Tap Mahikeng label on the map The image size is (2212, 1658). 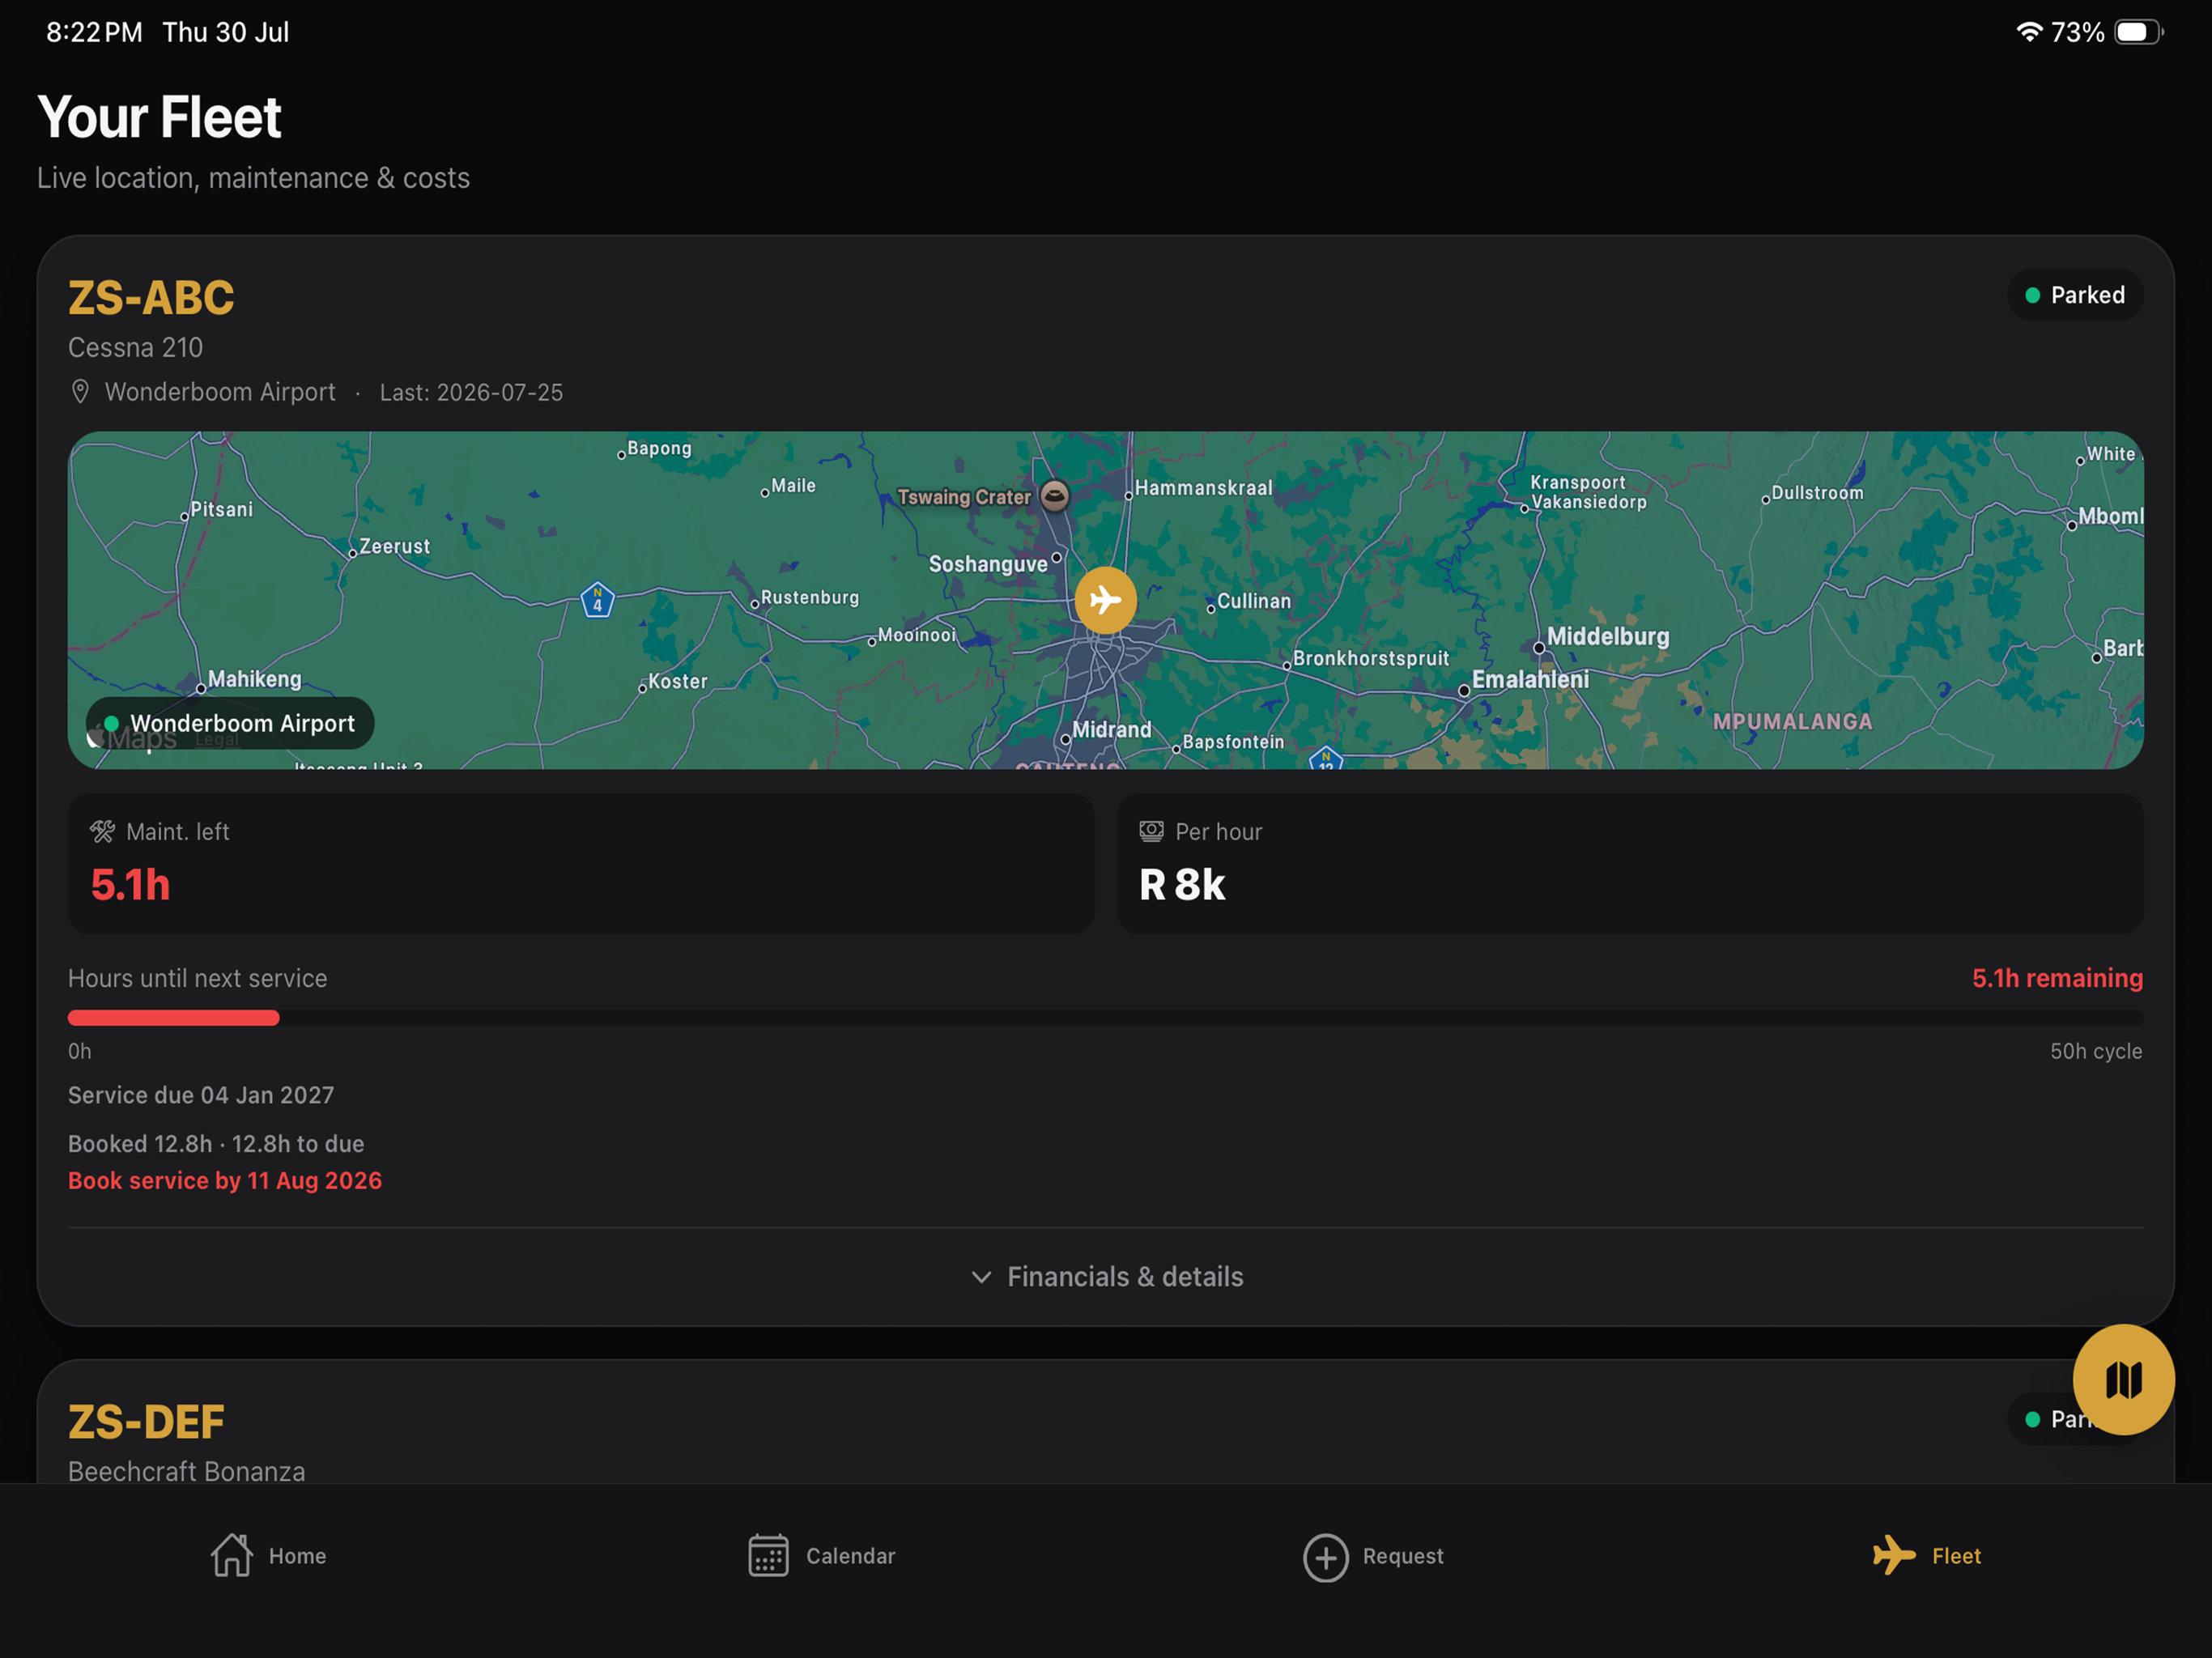(x=255, y=679)
